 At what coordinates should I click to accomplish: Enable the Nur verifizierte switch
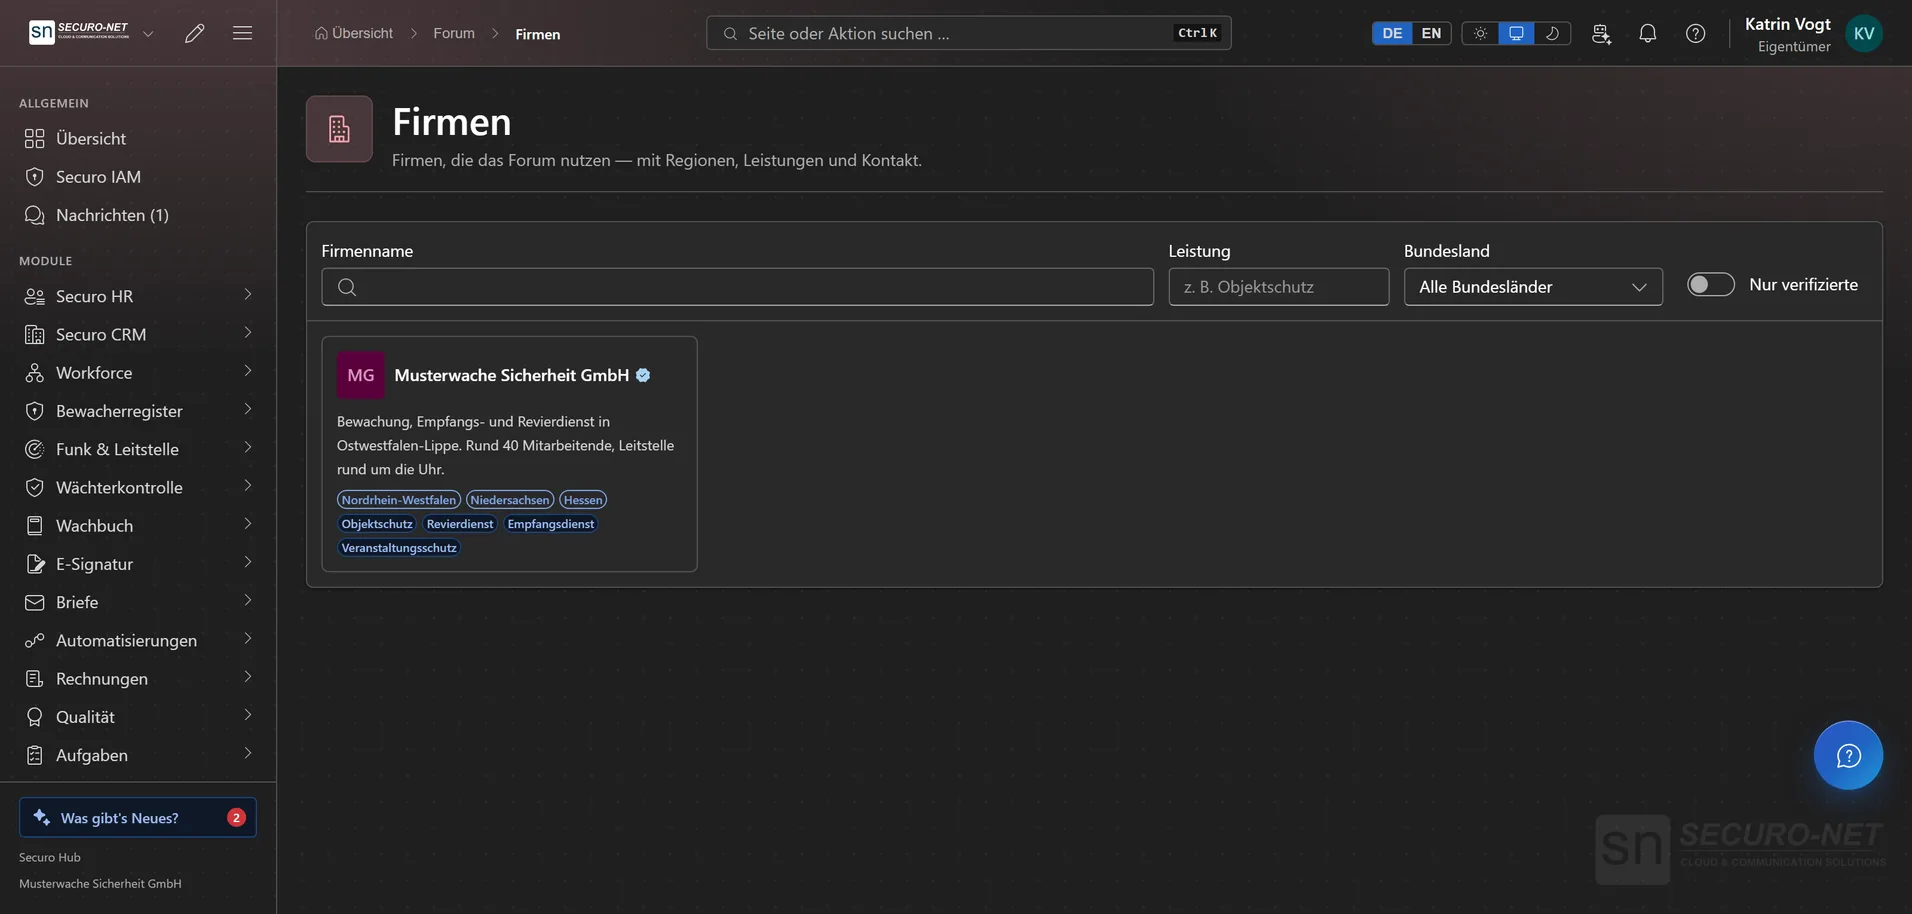(1710, 284)
